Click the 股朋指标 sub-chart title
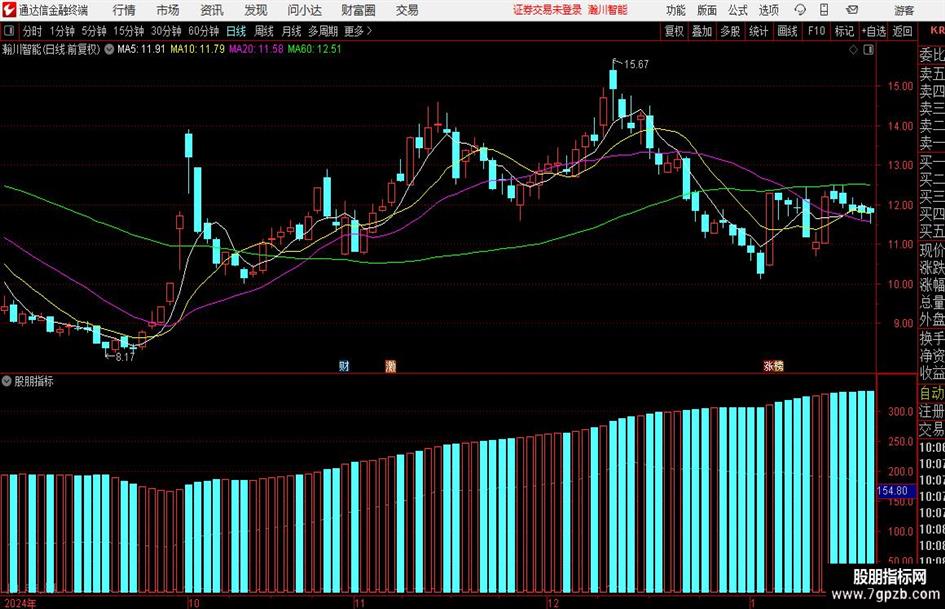Screen dimensions: 945x609 (x=34, y=381)
